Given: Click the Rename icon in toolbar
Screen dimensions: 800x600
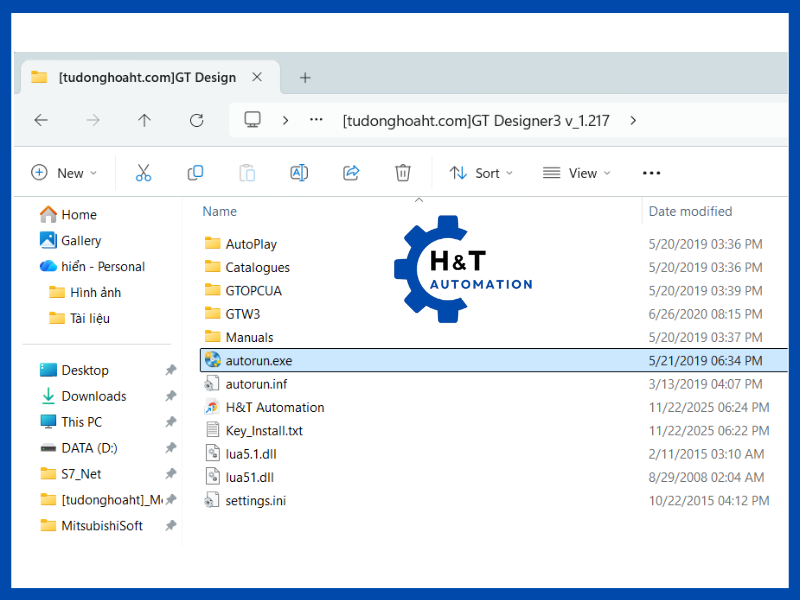Looking at the screenshot, I should tap(299, 173).
